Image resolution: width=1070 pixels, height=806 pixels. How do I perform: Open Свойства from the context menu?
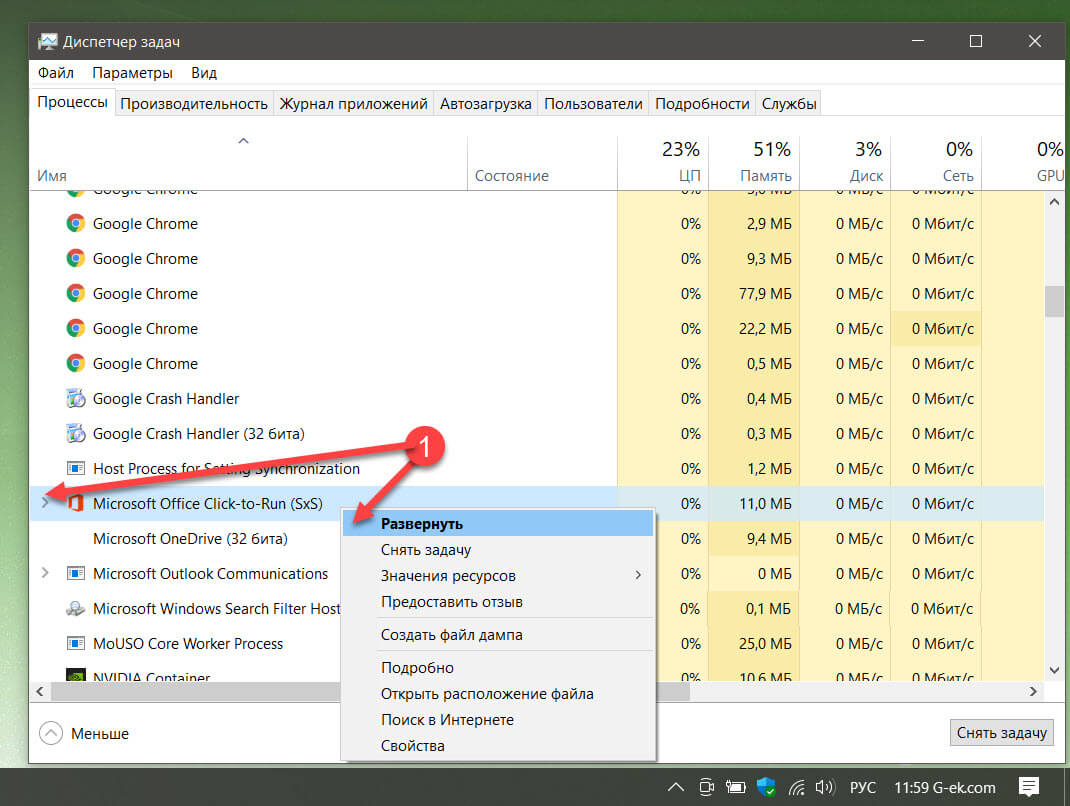click(497, 745)
